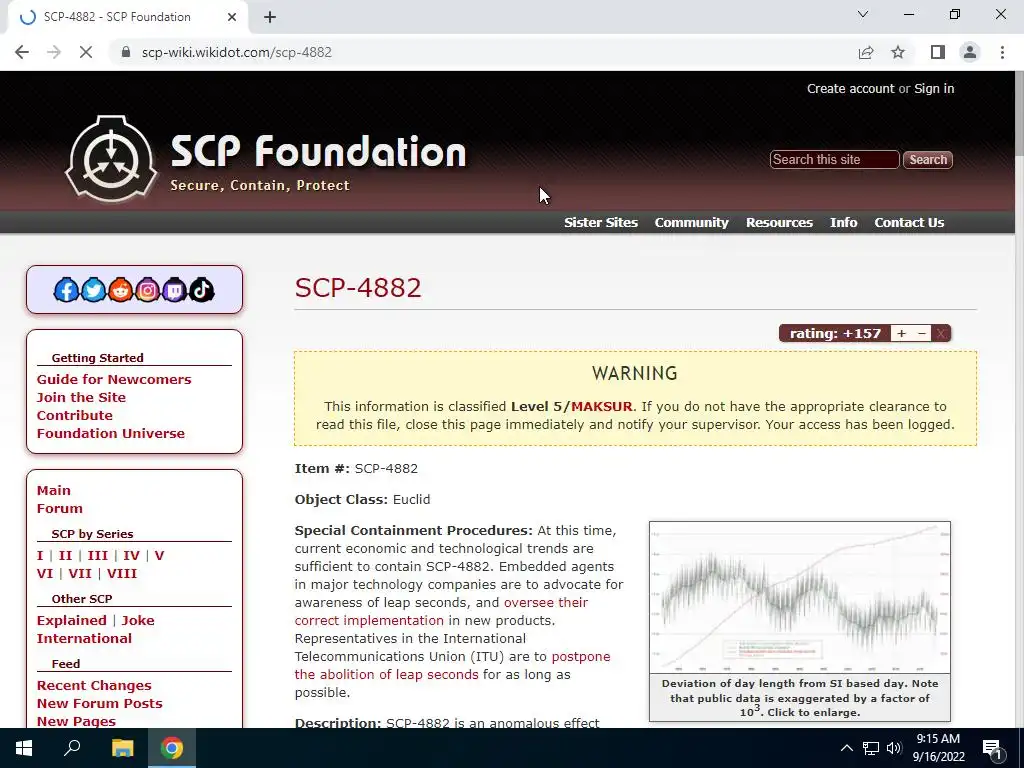This screenshot has width=1024, height=768.
Task: Cancel vote with the X button
Action: 941,334
